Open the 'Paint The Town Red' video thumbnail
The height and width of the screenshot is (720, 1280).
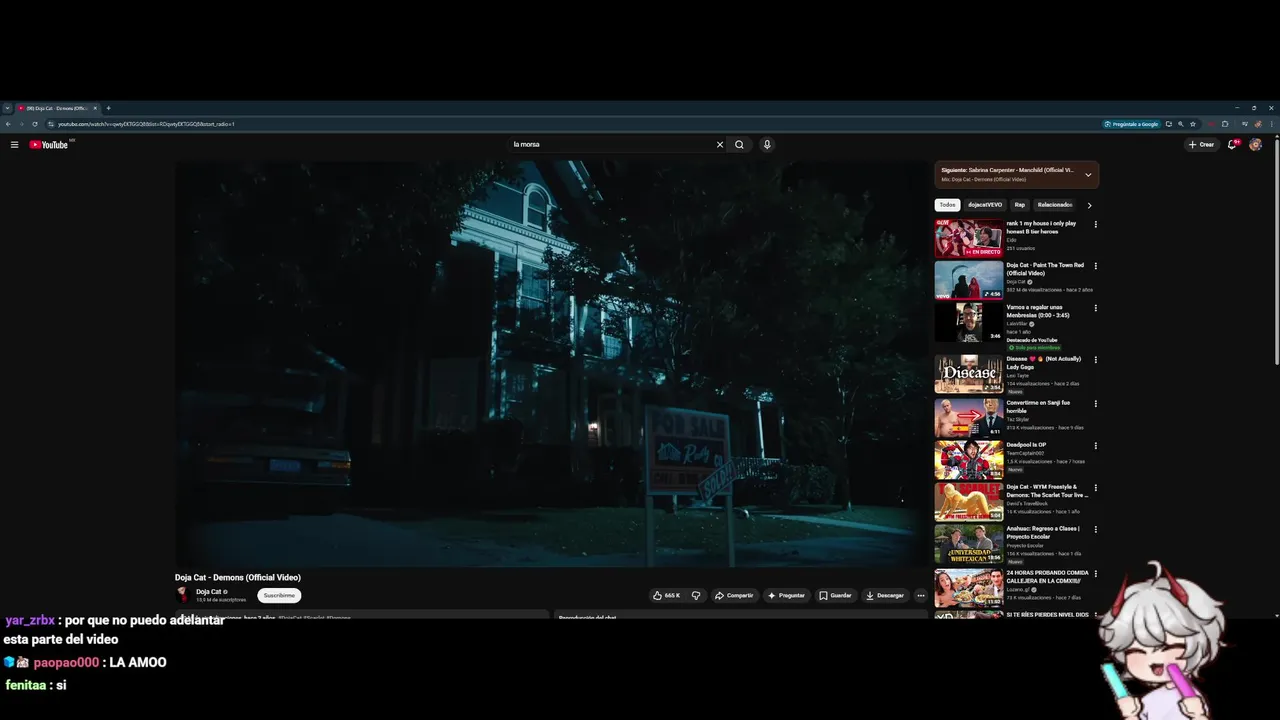(x=969, y=281)
